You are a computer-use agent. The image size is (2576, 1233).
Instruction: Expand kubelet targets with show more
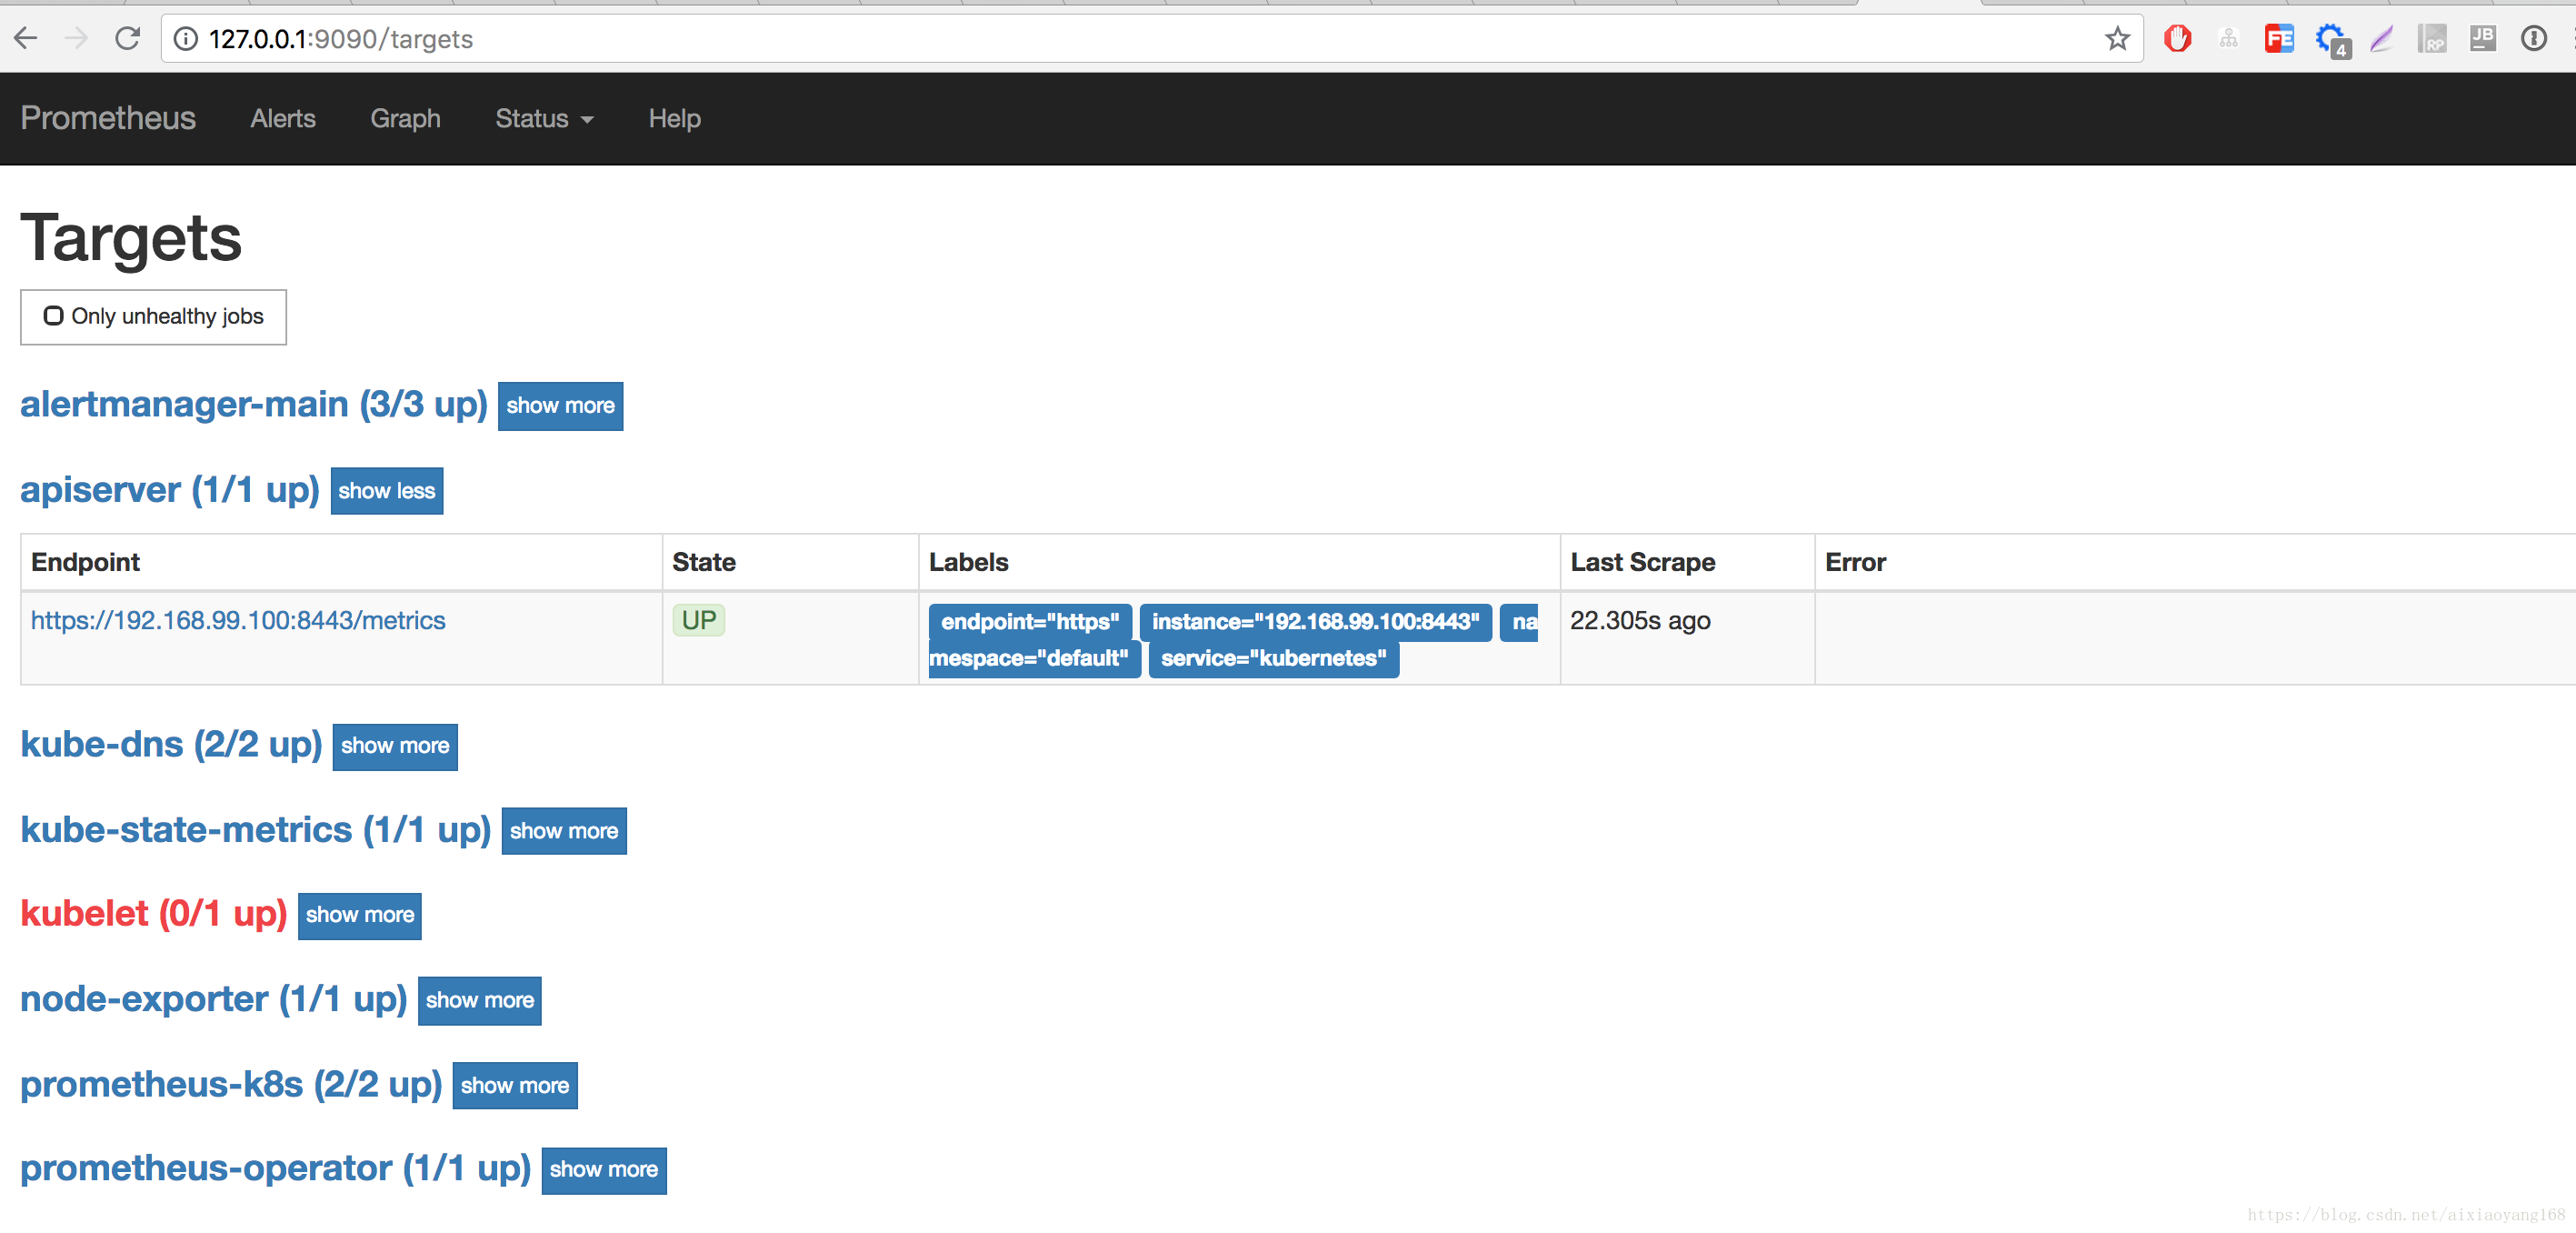[x=360, y=915]
